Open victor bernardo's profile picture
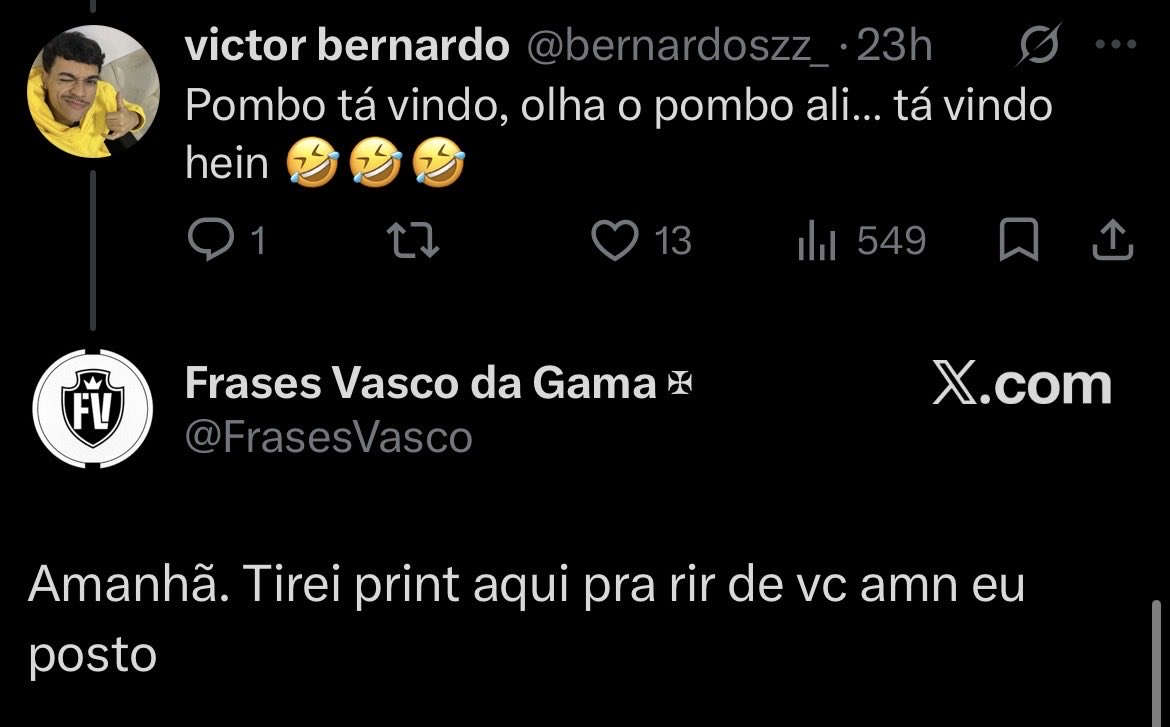The height and width of the screenshot is (727, 1170). 93,92
